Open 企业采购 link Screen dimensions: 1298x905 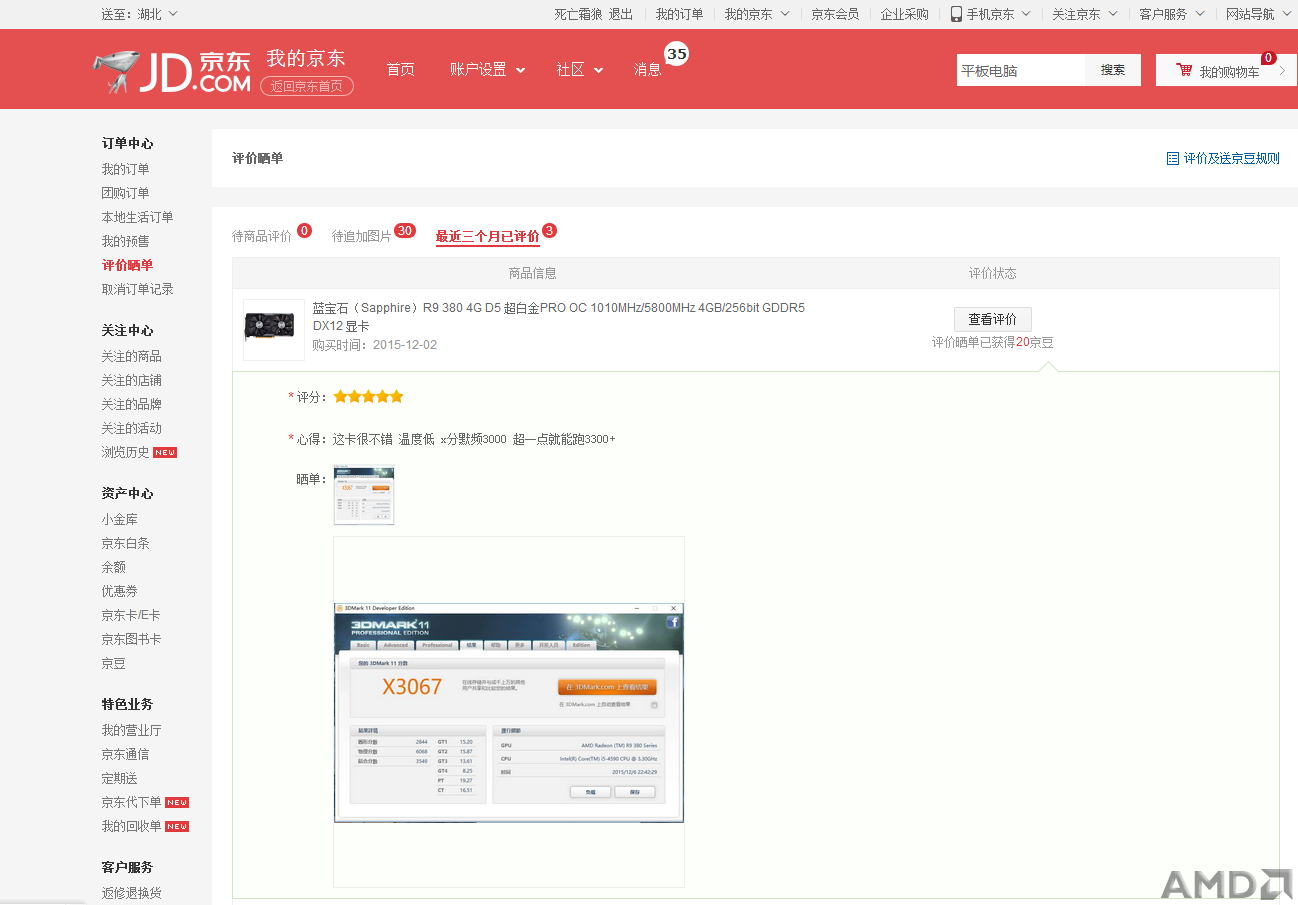pyautogui.click(x=905, y=14)
